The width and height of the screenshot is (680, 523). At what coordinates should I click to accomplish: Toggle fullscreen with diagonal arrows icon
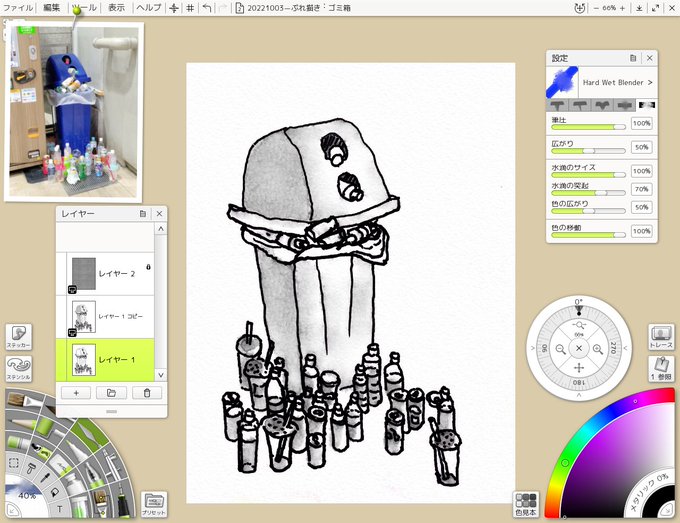[655, 8]
